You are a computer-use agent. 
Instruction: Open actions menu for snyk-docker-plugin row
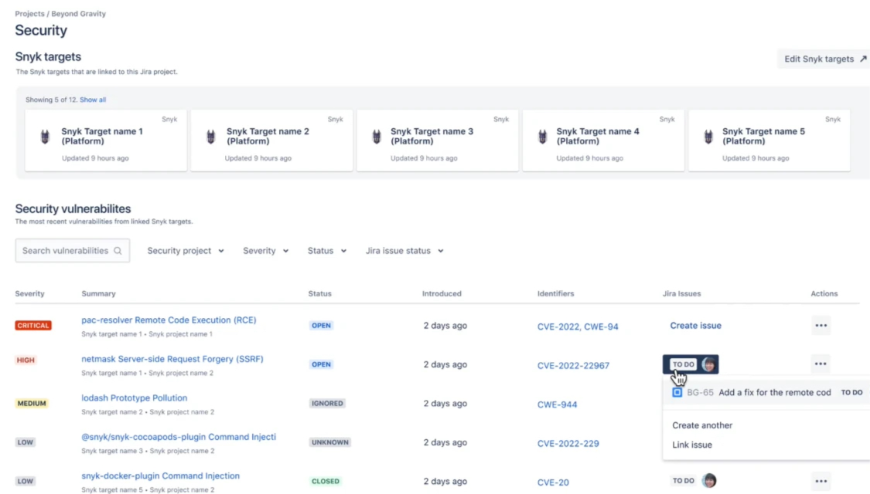coord(821,481)
